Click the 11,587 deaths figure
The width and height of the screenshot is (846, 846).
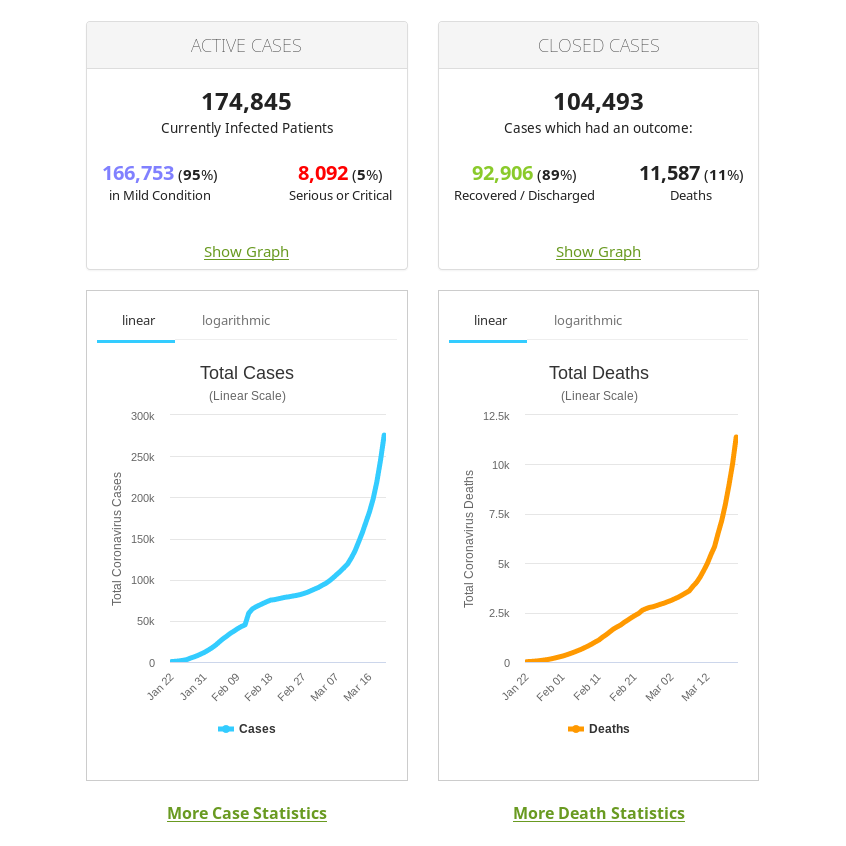point(669,174)
